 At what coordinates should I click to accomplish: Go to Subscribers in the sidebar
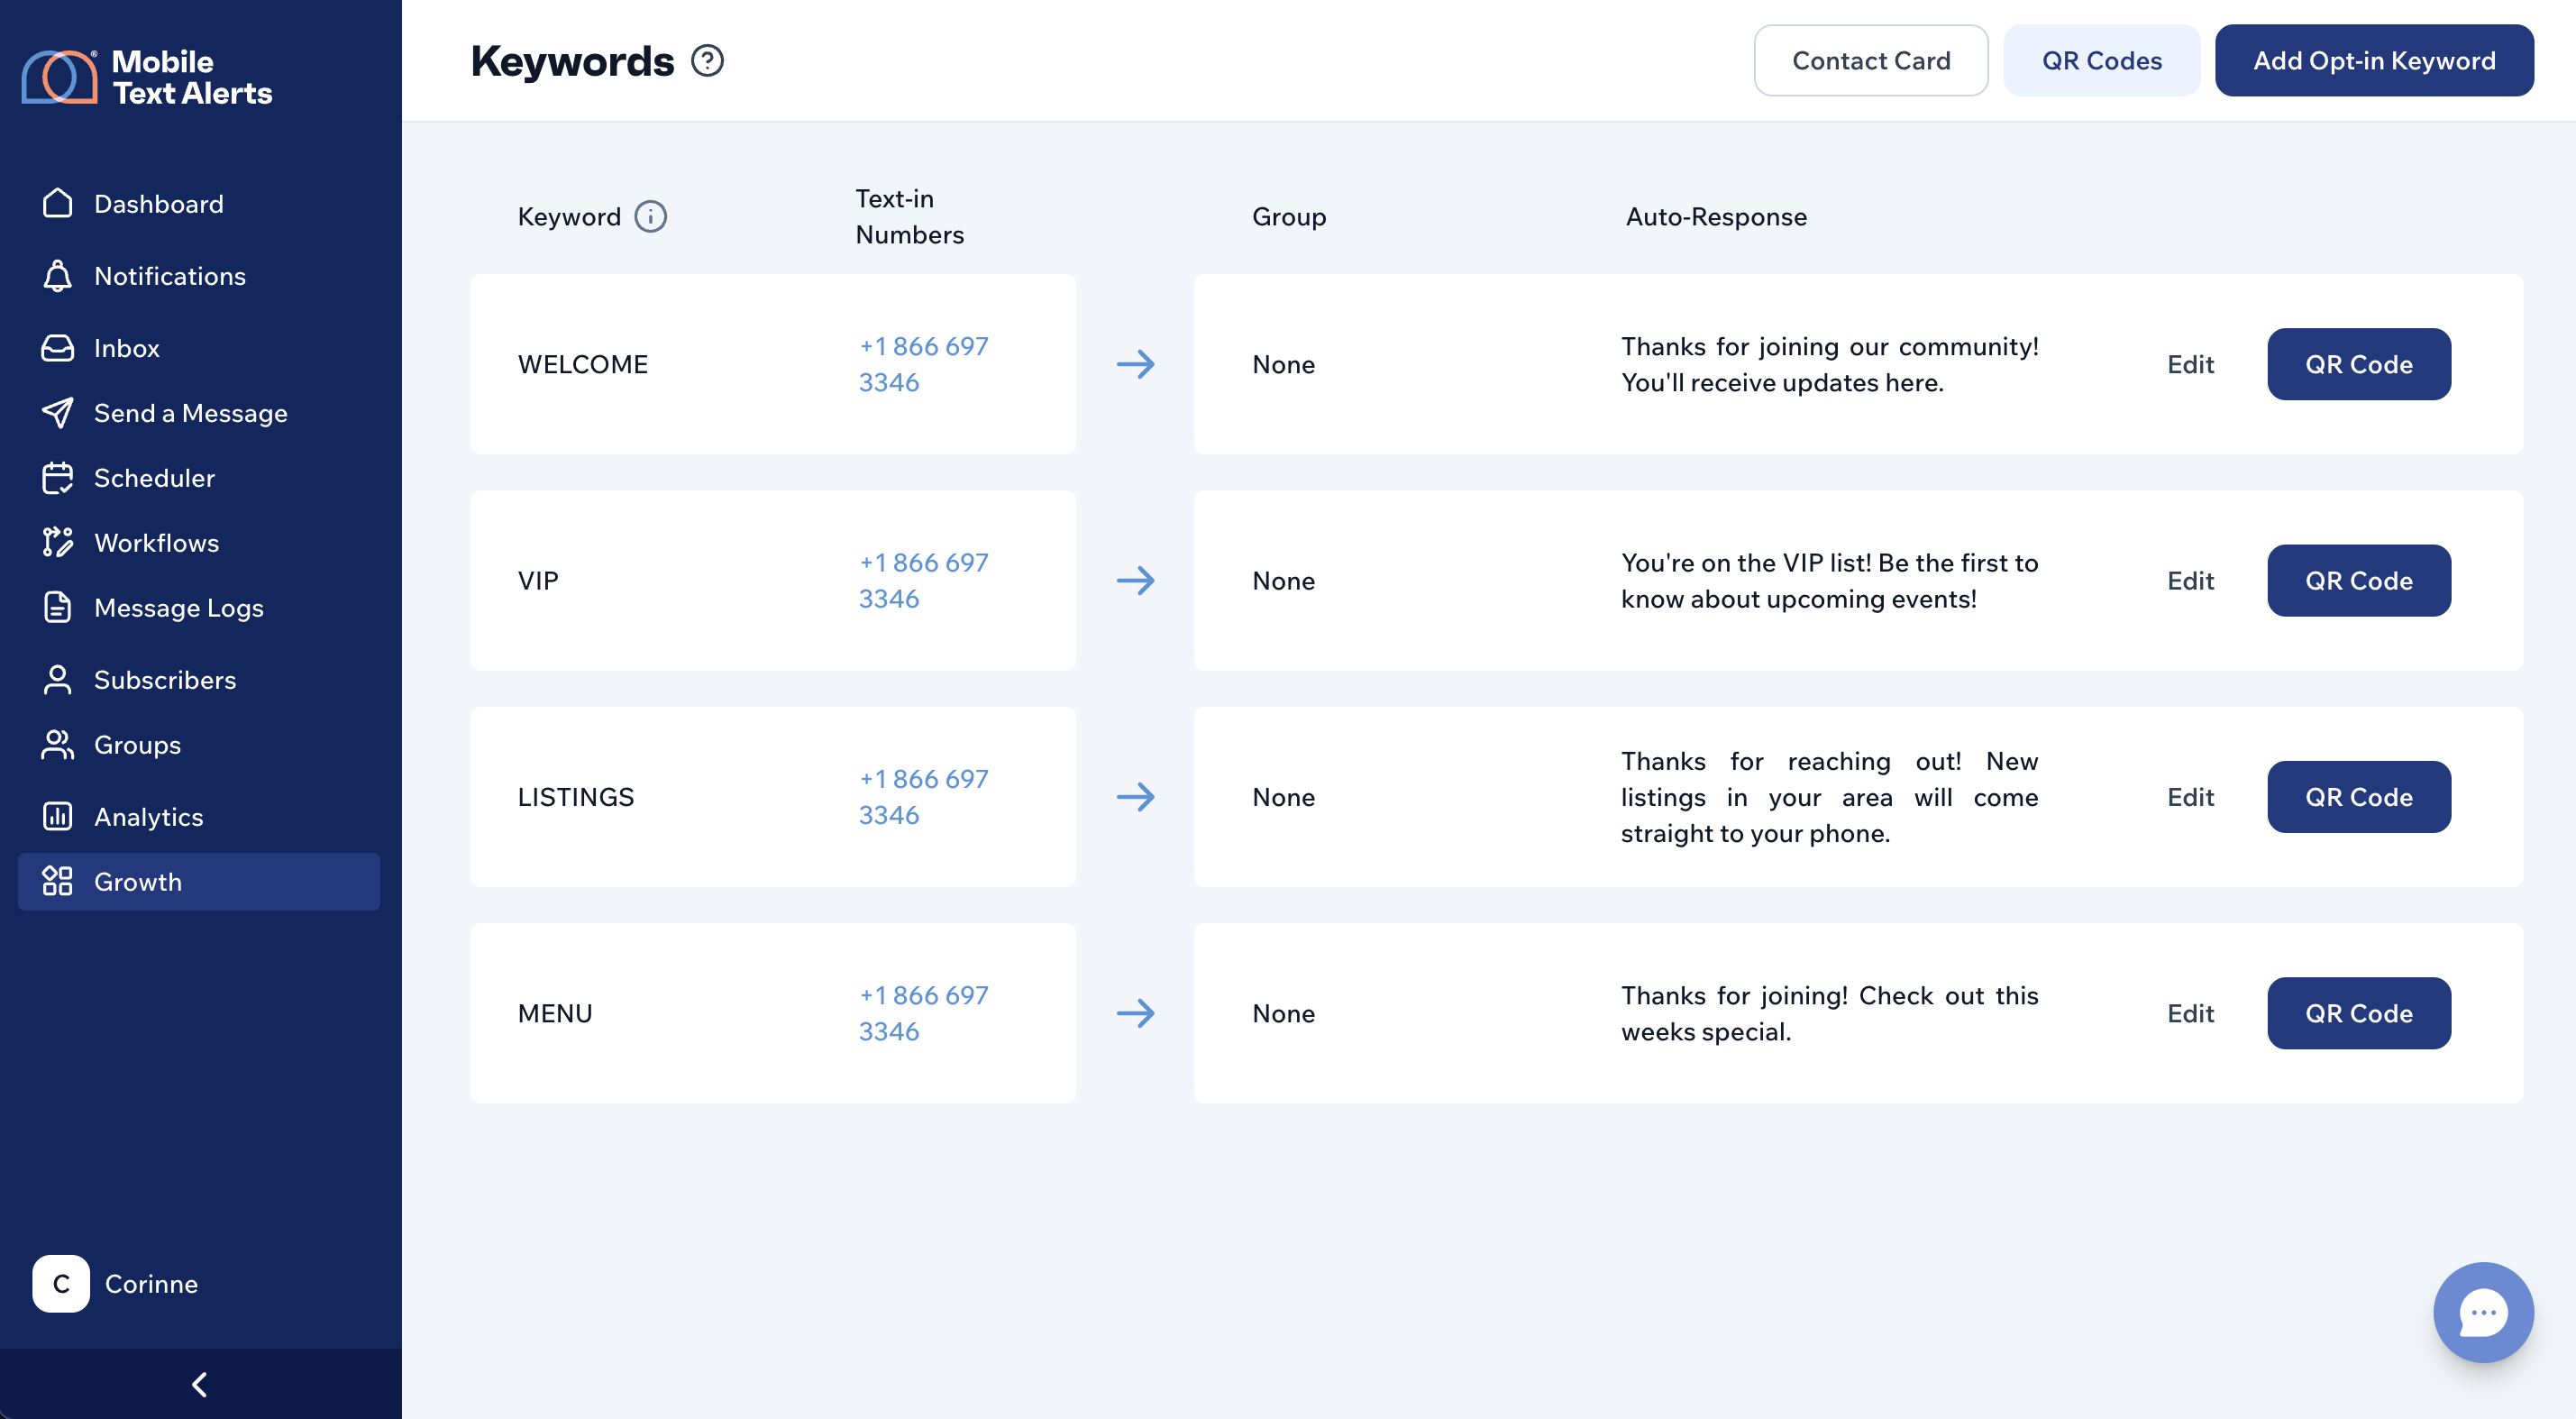click(x=165, y=680)
